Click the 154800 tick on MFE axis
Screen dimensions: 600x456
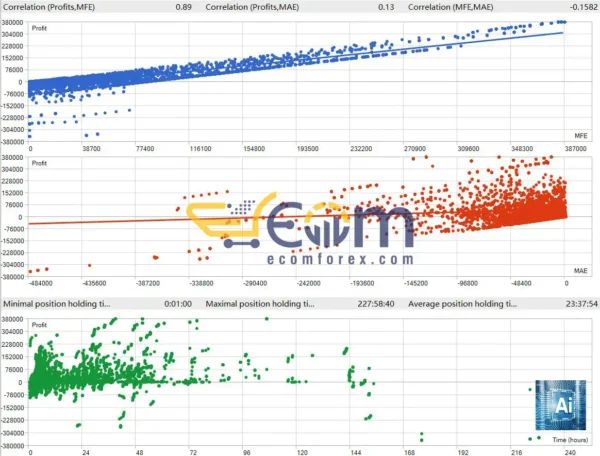pyautogui.click(x=254, y=148)
